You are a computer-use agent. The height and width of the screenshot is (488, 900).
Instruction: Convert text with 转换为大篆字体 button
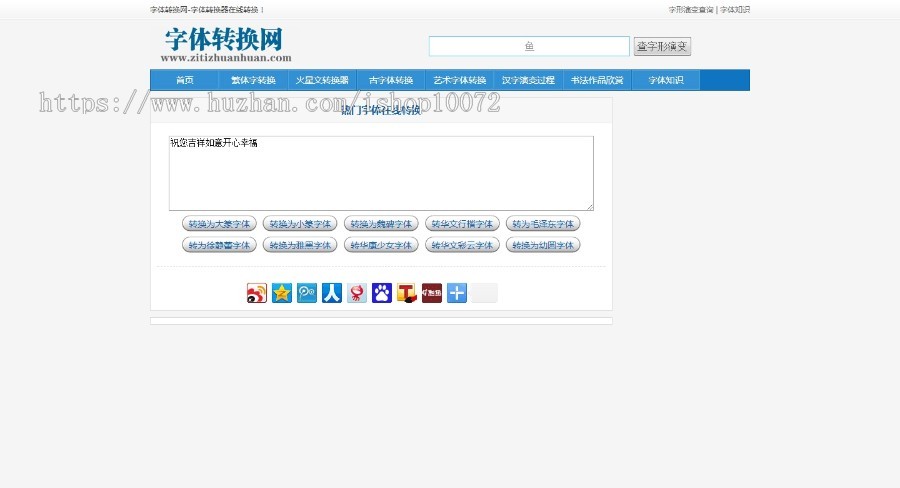pyautogui.click(x=219, y=224)
